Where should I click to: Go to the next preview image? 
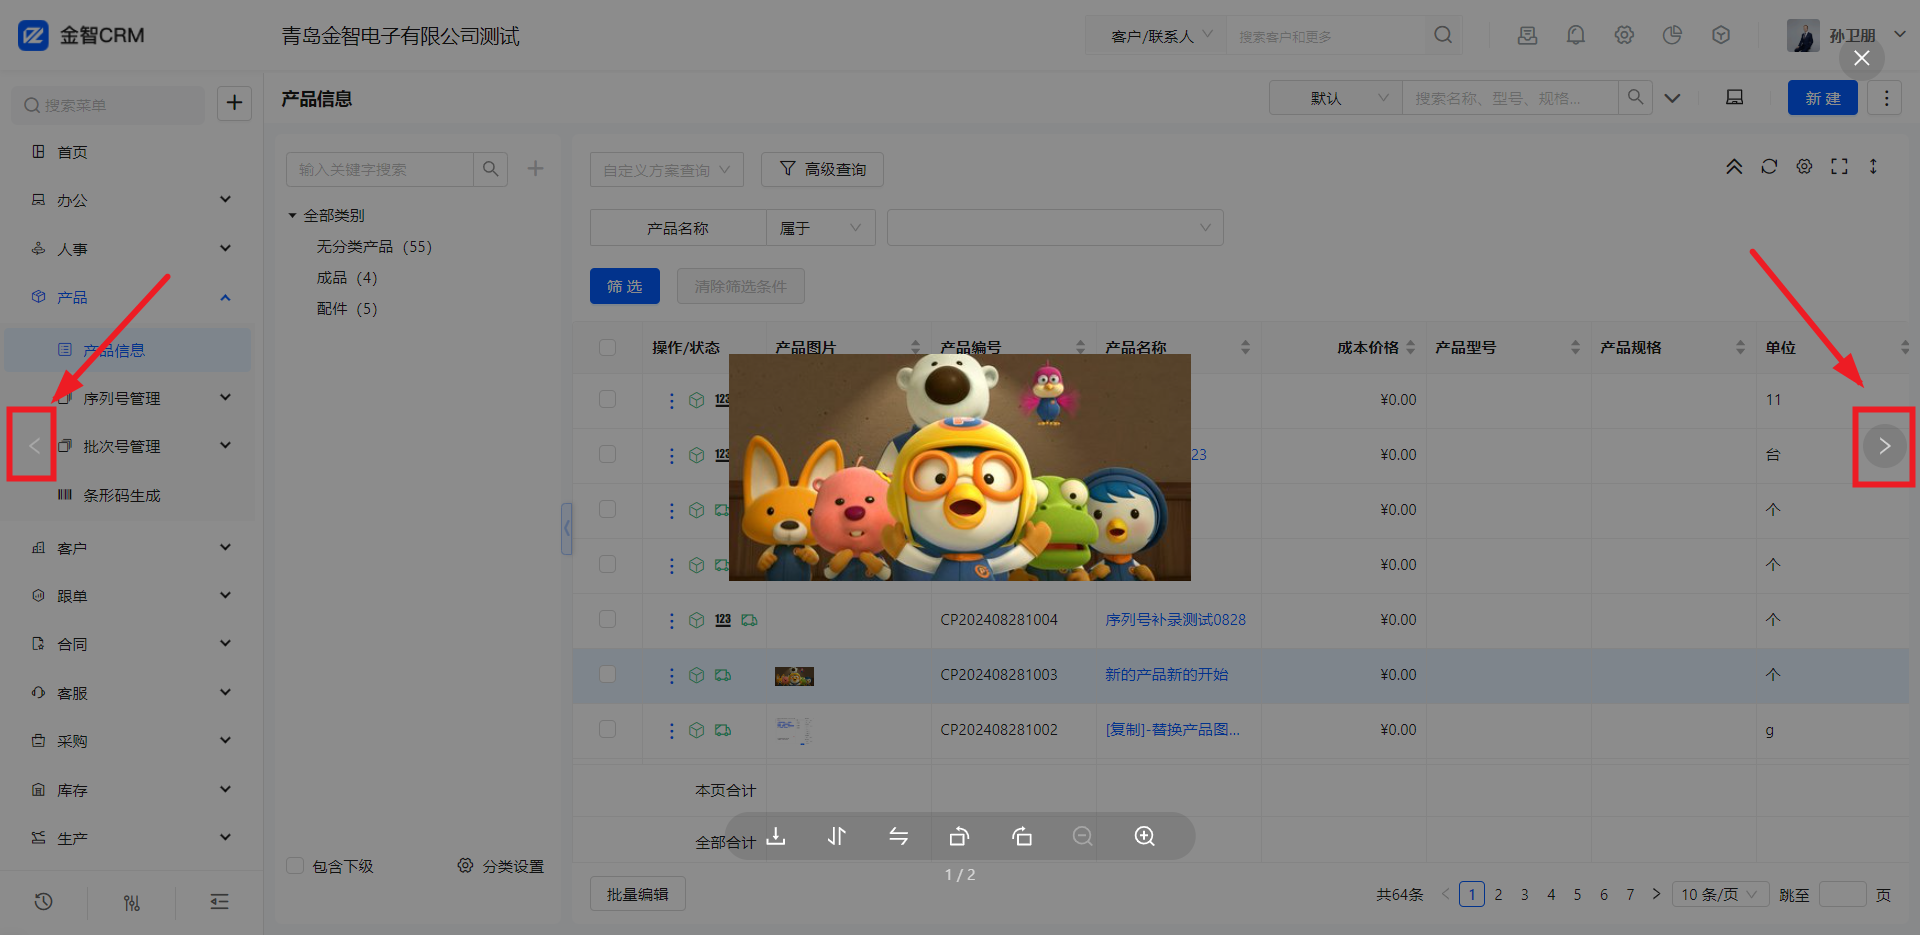tap(1884, 446)
